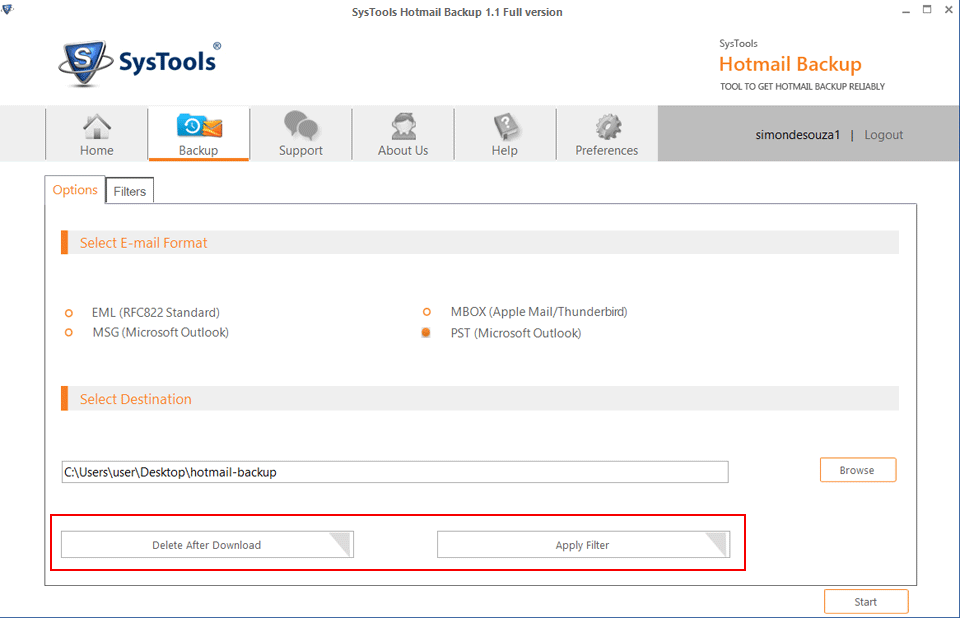Click the SysTools shield logo
The height and width of the screenshot is (618, 960).
click(x=85, y=62)
